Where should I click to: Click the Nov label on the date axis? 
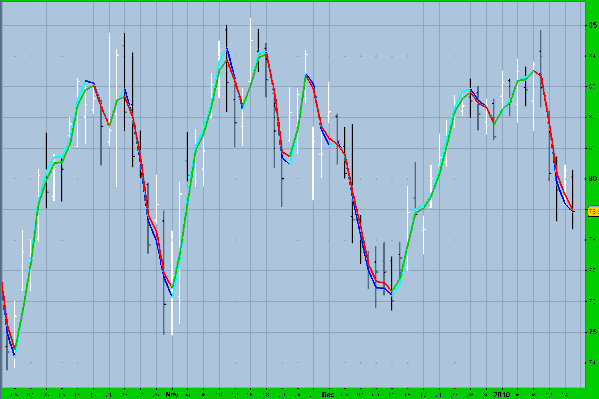[x=172, y=394]
